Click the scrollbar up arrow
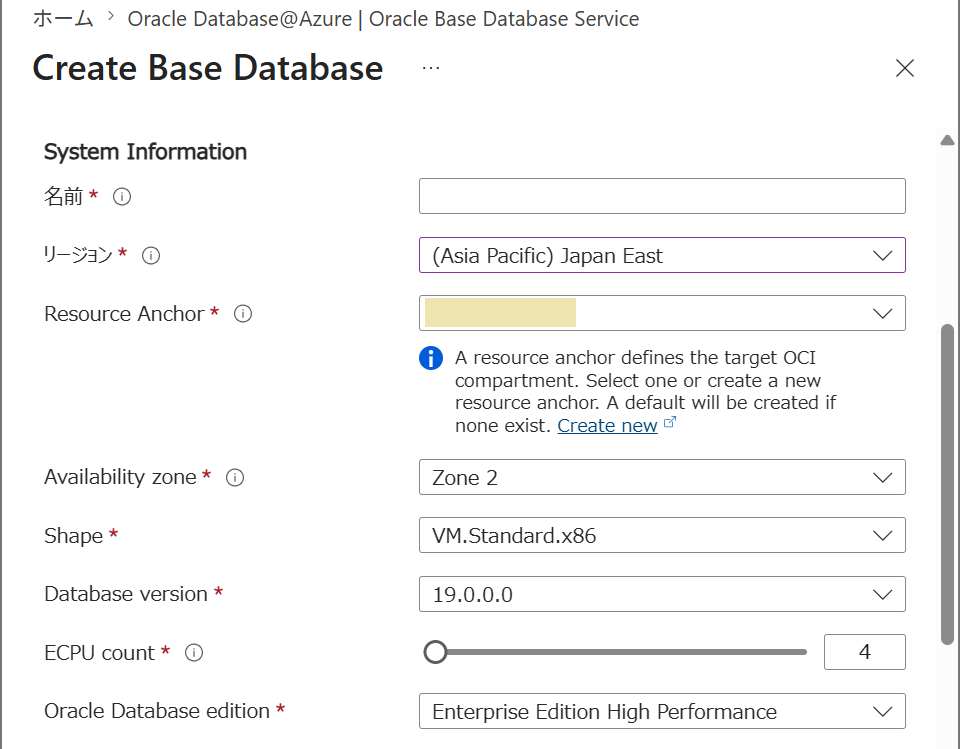 947,140
